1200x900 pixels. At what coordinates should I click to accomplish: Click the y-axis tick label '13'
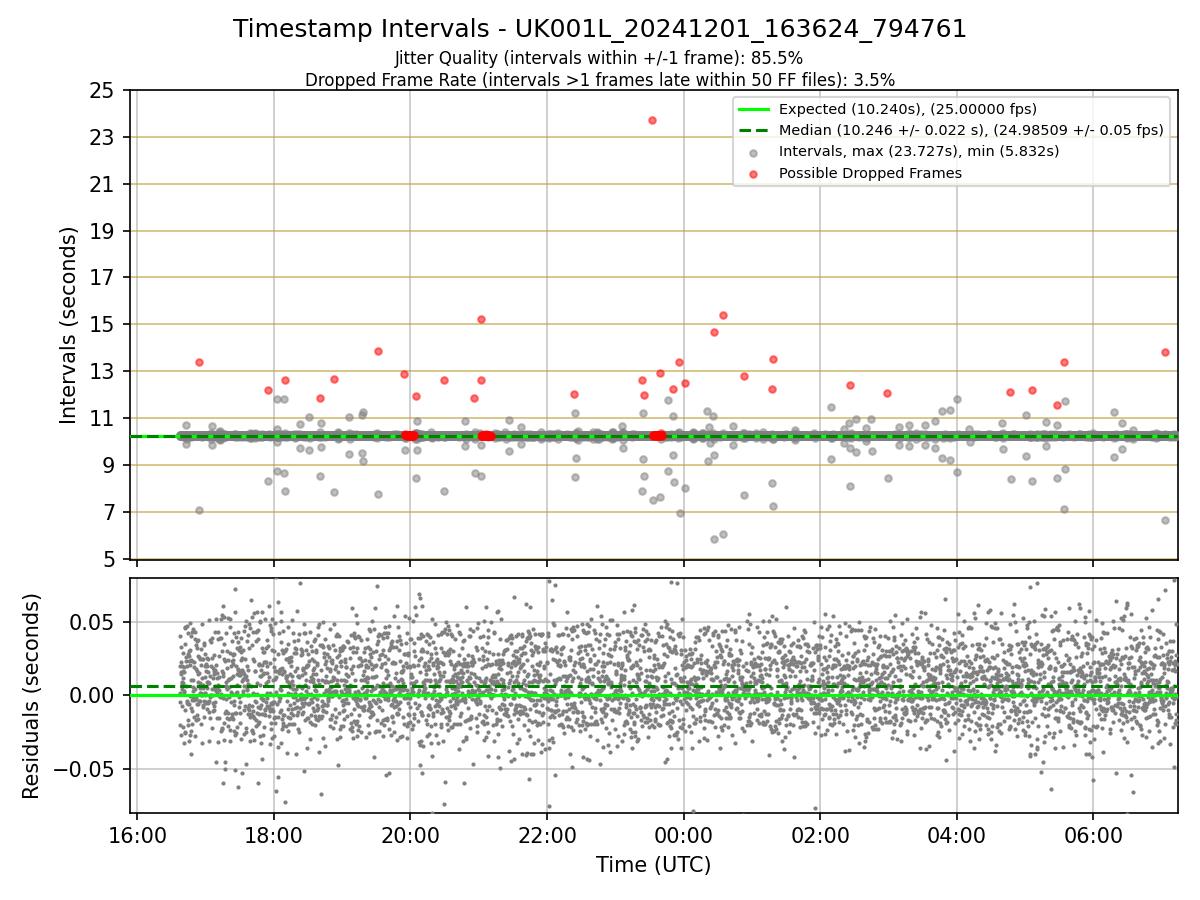103,372
